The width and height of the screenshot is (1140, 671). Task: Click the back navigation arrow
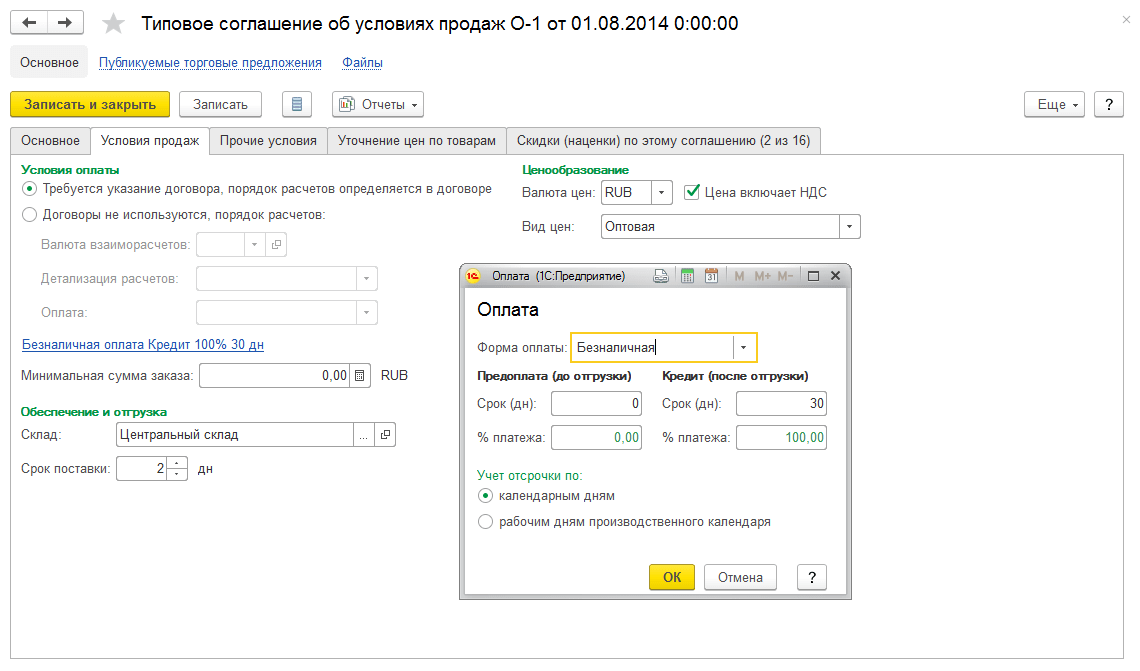coord(30,23)
